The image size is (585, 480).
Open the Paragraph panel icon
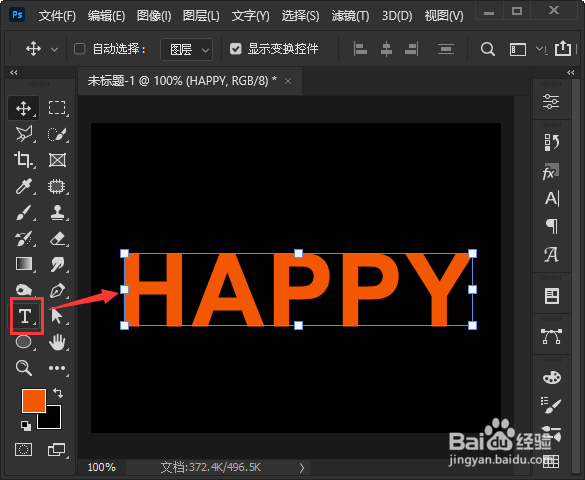click(x=552, y=226)
